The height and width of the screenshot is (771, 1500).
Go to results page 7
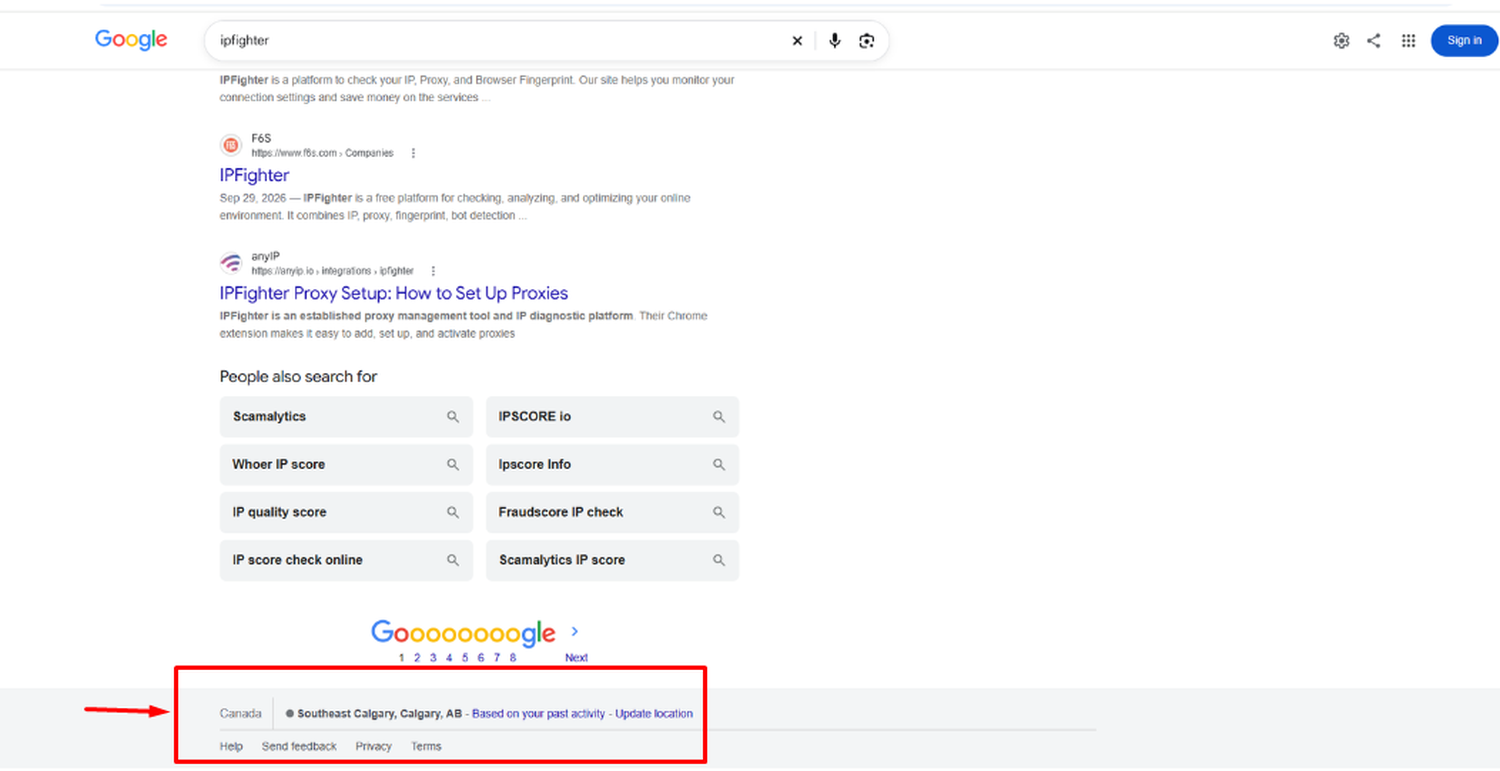pos(497,658)
